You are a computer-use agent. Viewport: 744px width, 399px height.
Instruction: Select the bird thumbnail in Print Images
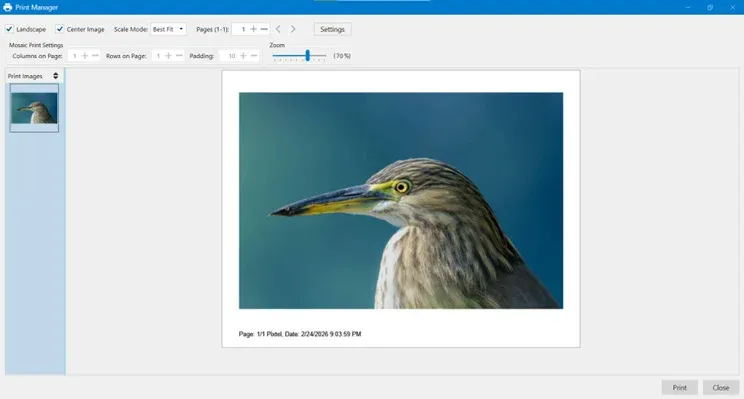34,108
